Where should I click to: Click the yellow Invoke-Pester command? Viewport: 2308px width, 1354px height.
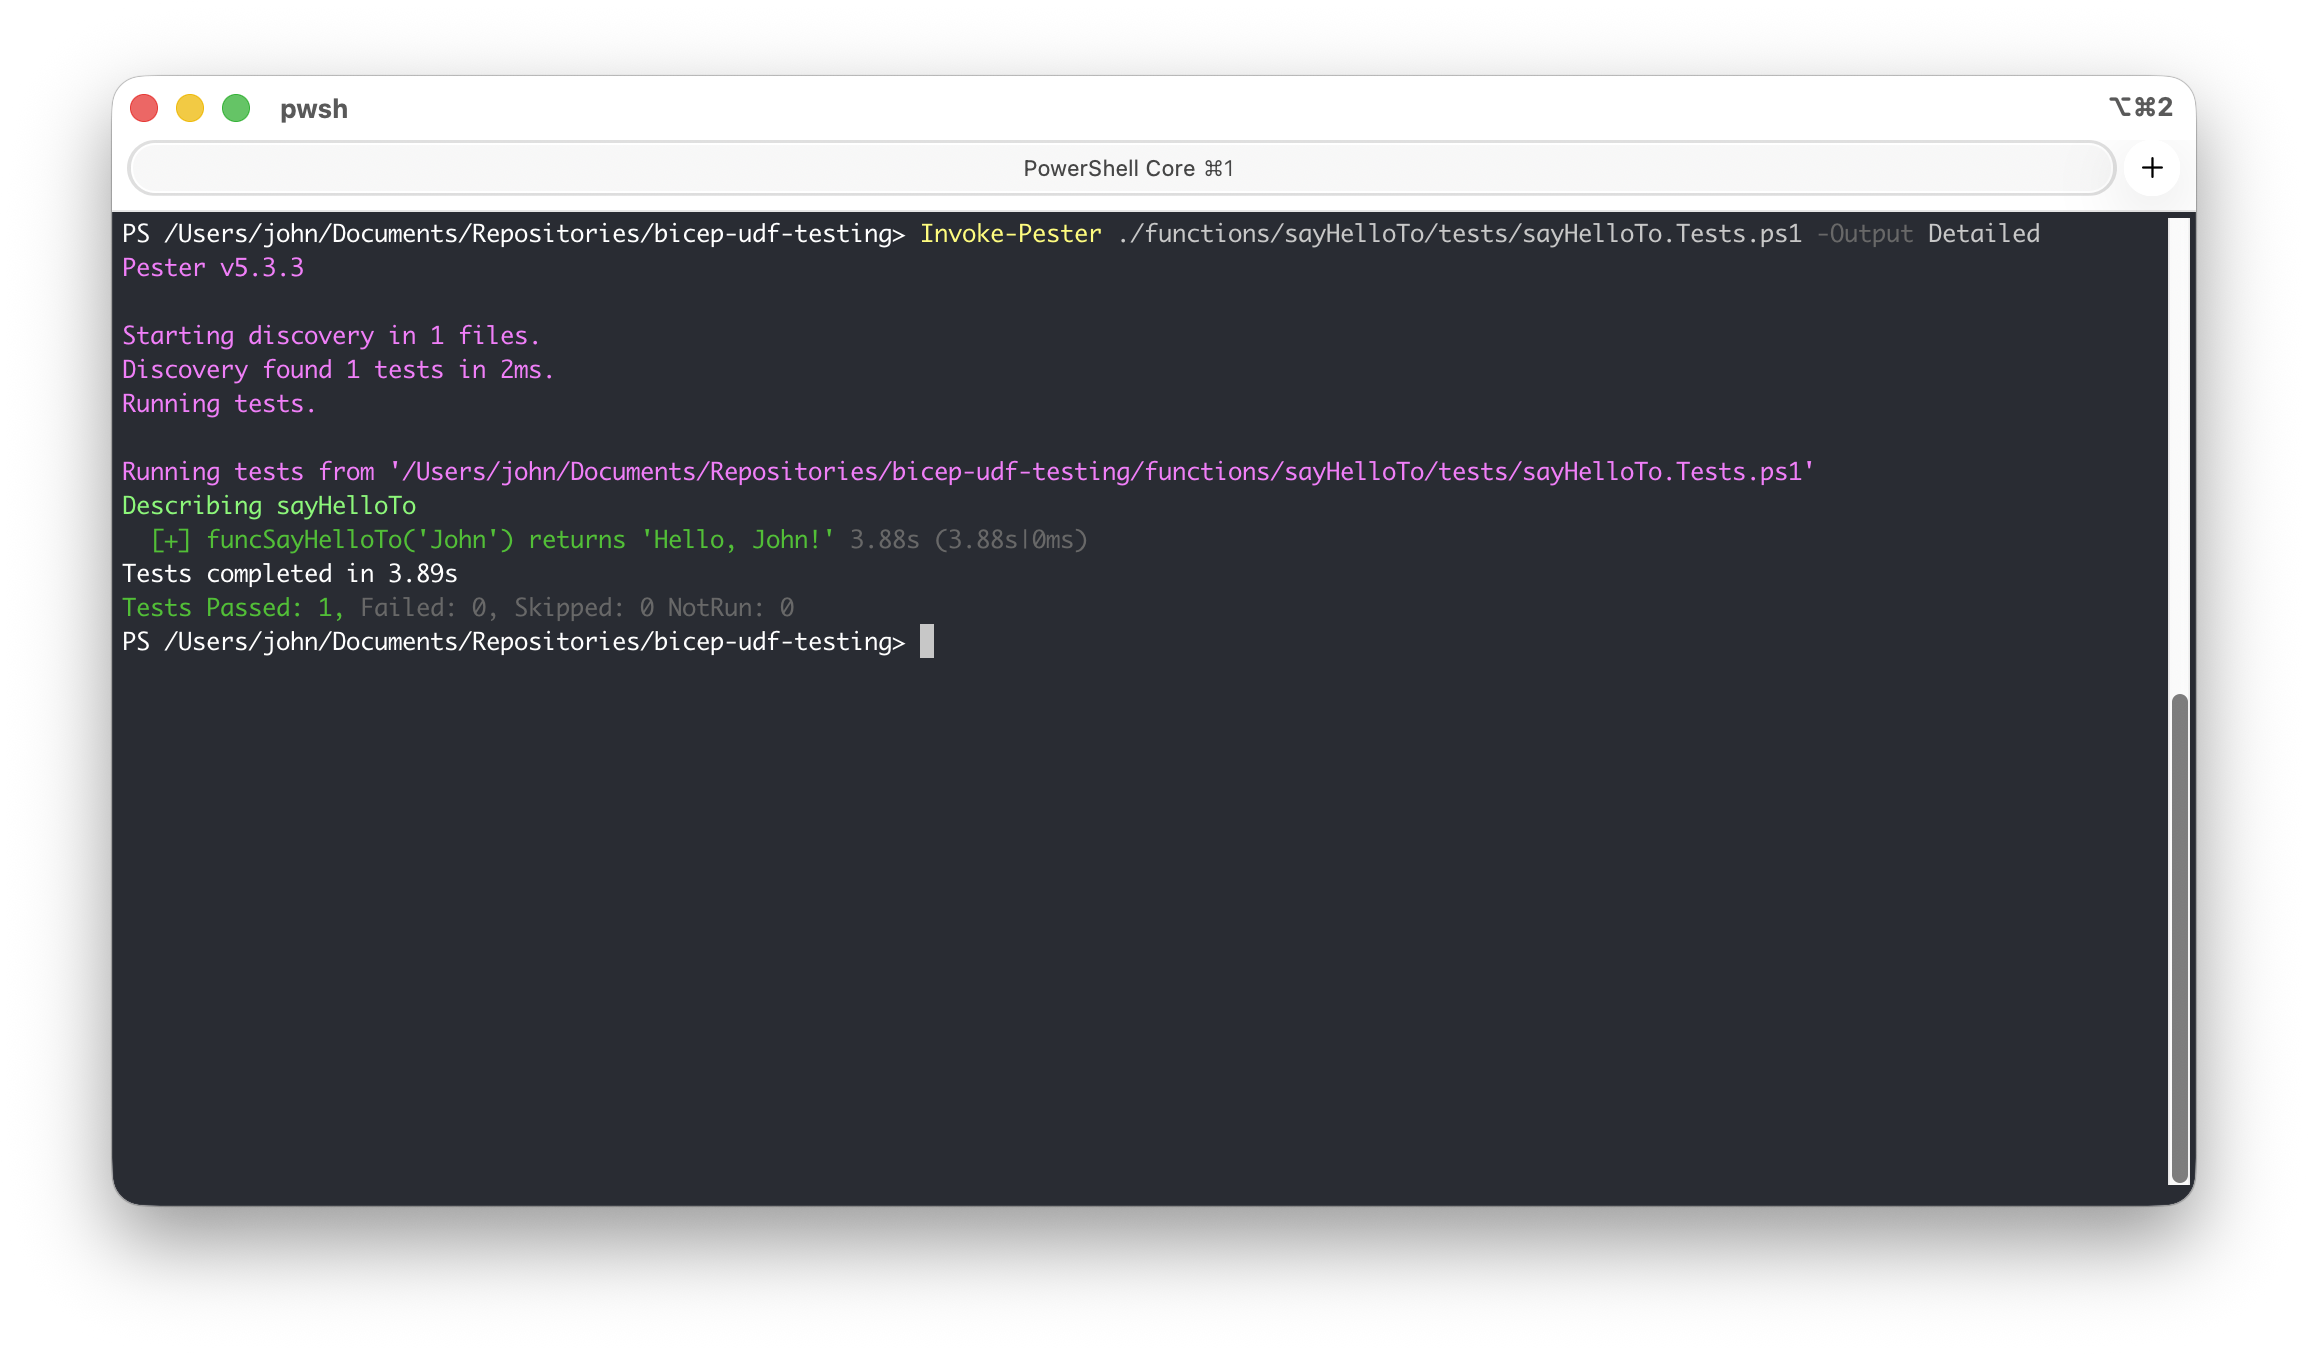(1010, 233)
